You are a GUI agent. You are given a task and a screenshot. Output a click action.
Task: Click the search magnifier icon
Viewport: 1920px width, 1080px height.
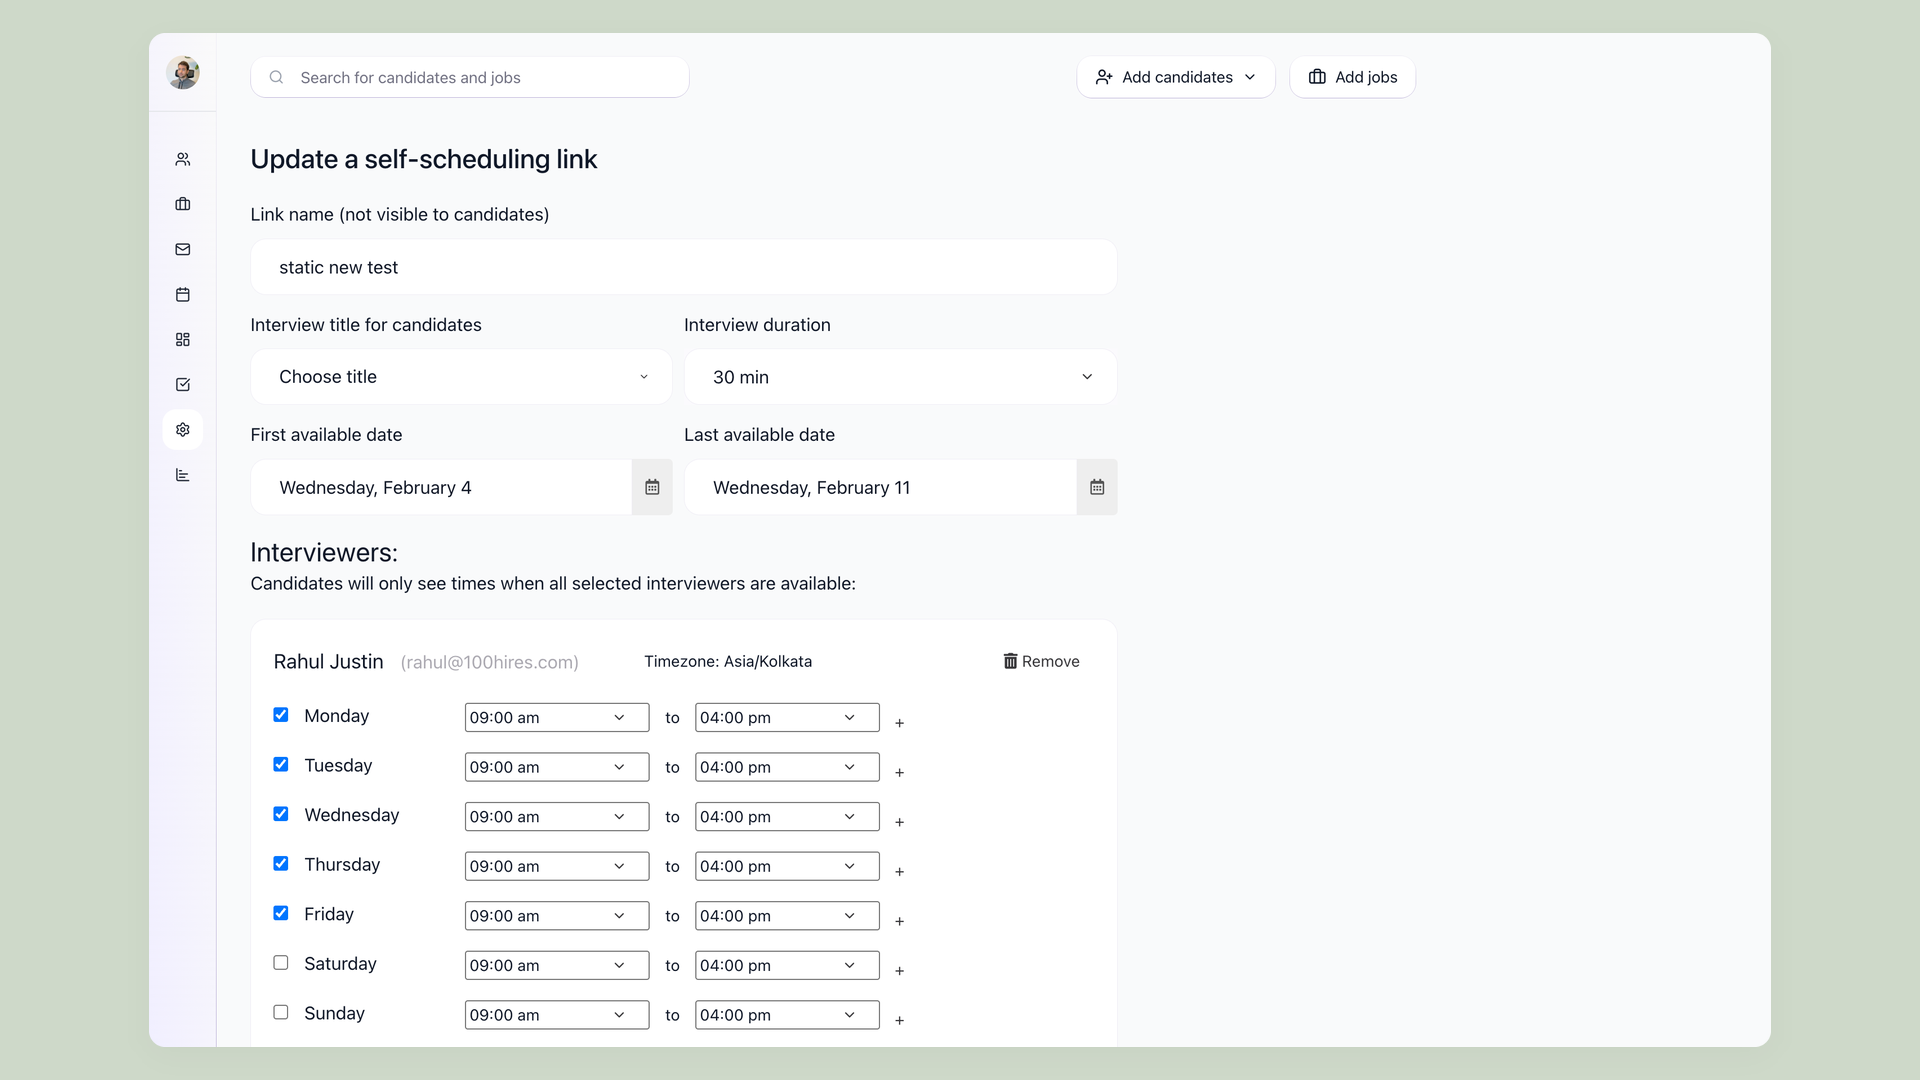coord(276,77)
